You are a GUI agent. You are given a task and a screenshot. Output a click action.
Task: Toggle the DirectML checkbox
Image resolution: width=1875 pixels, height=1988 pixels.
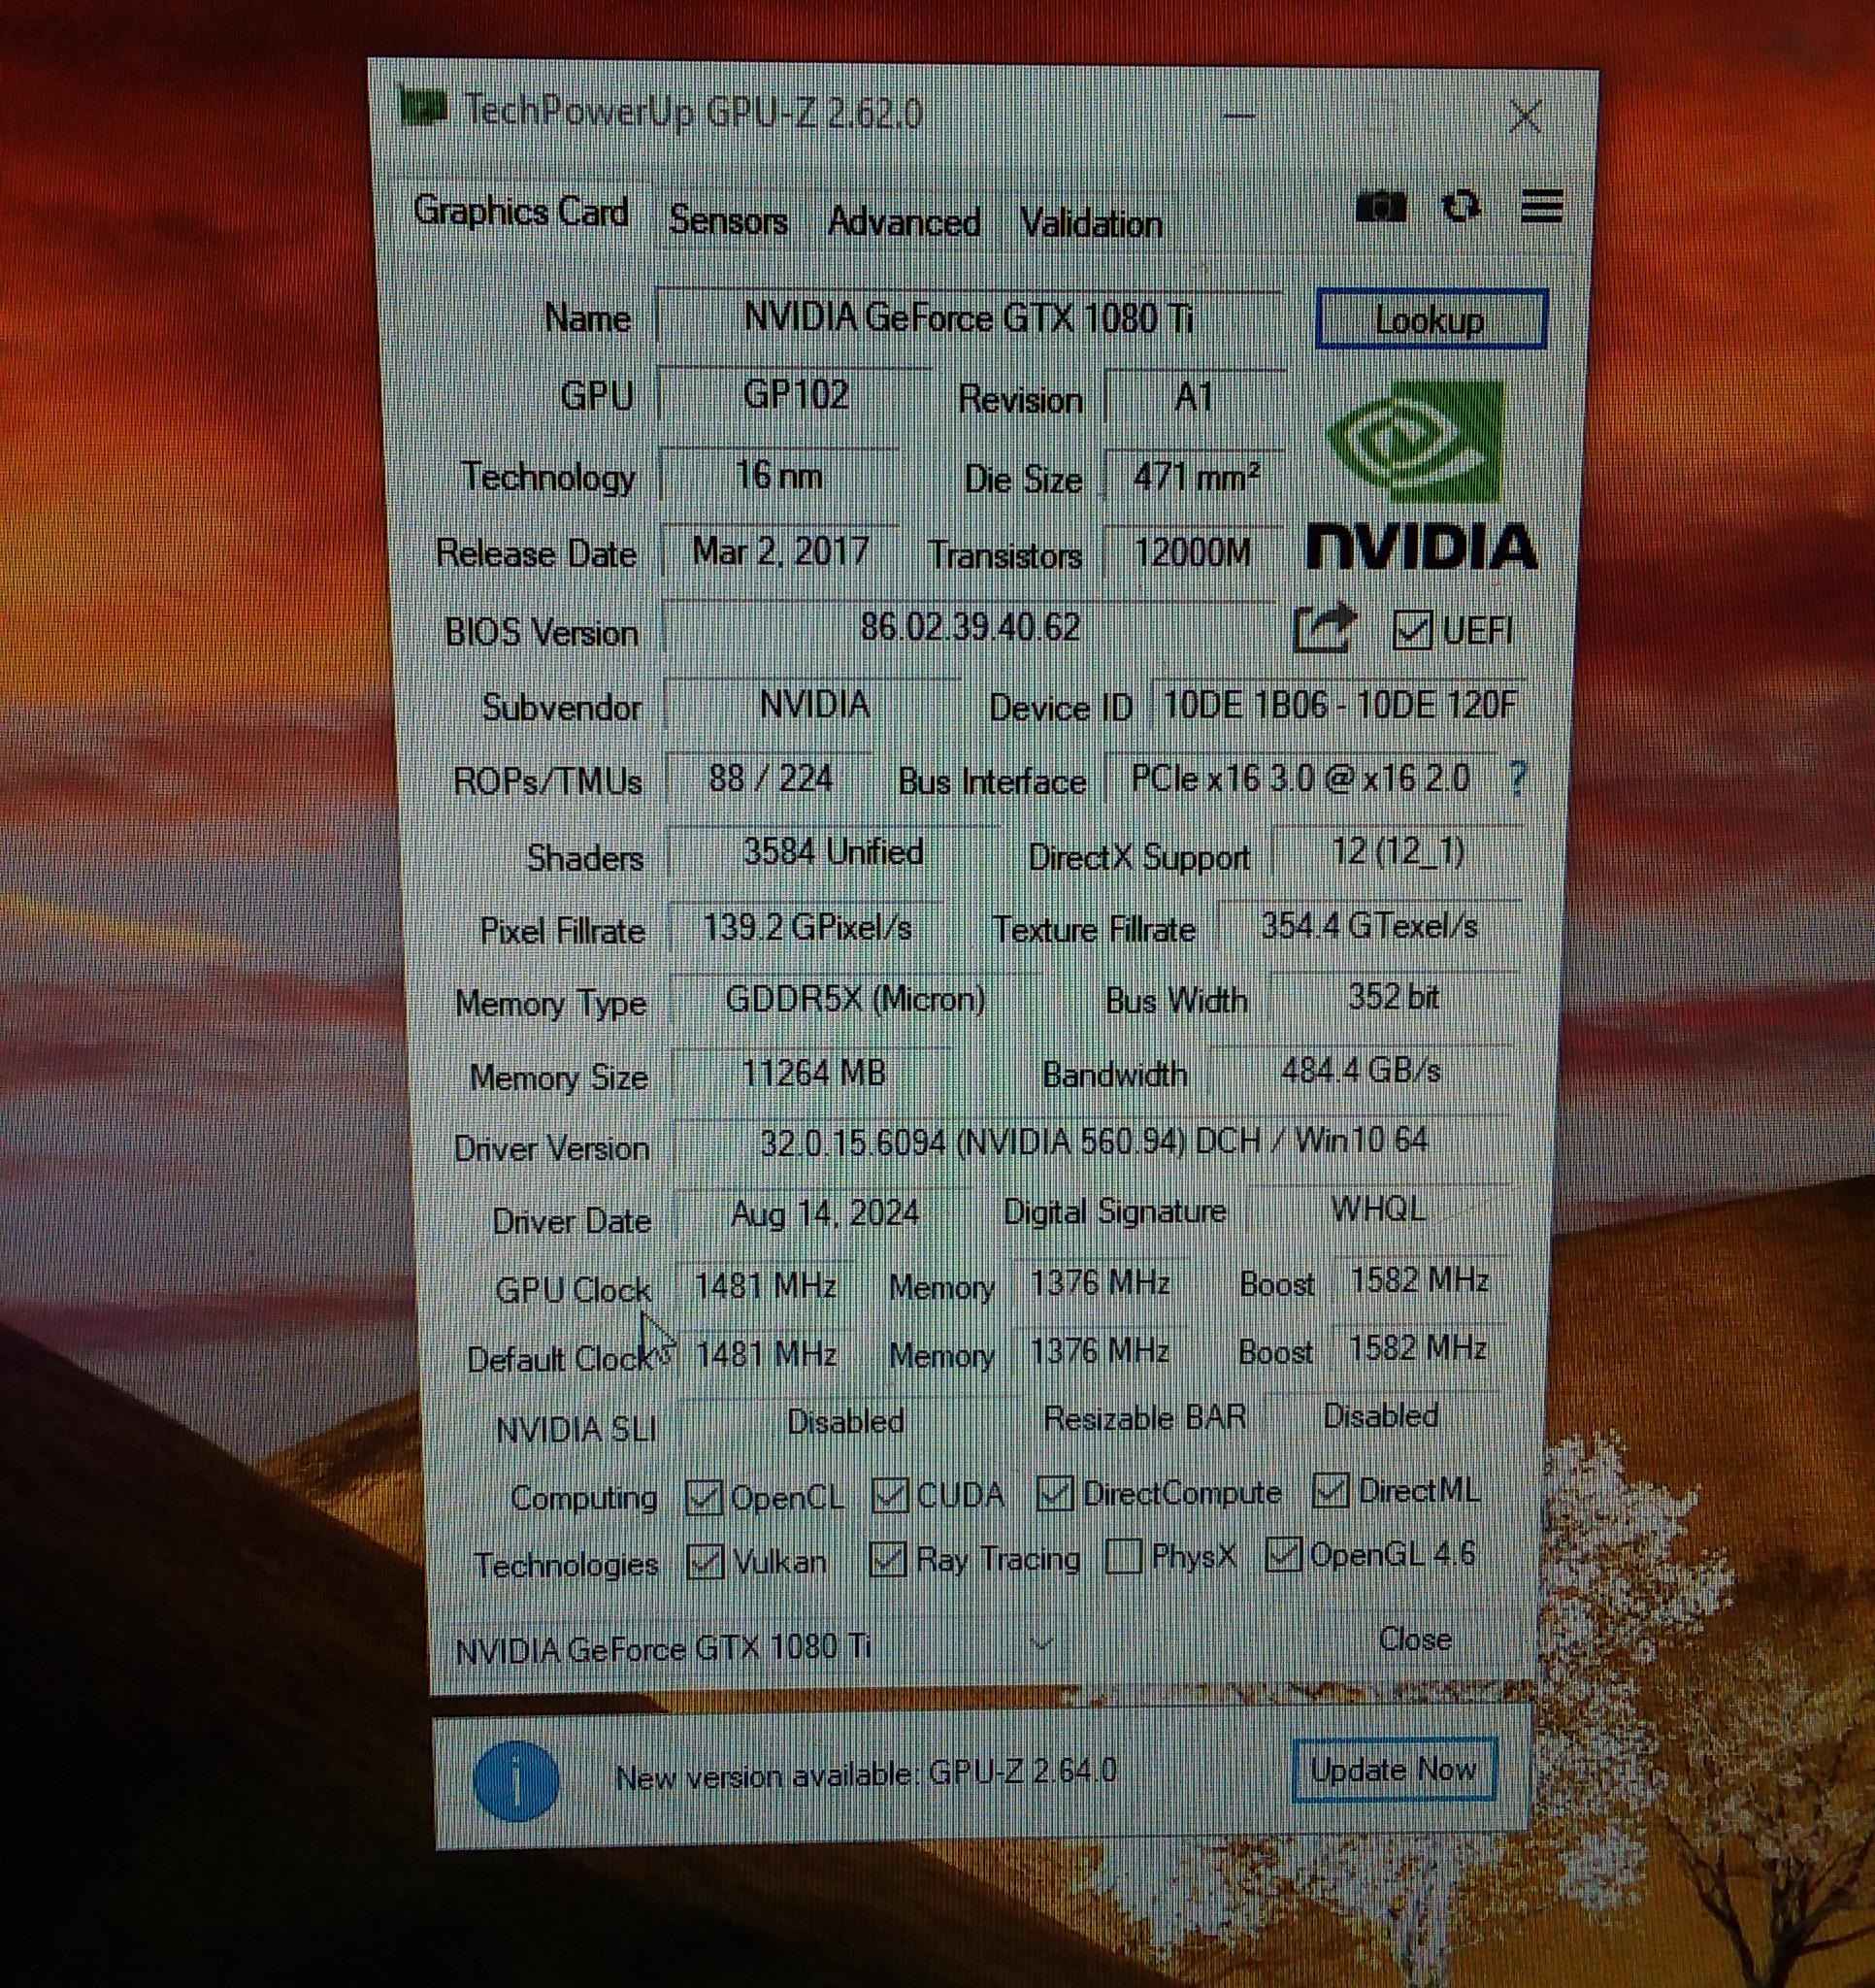(1330, 1490)
